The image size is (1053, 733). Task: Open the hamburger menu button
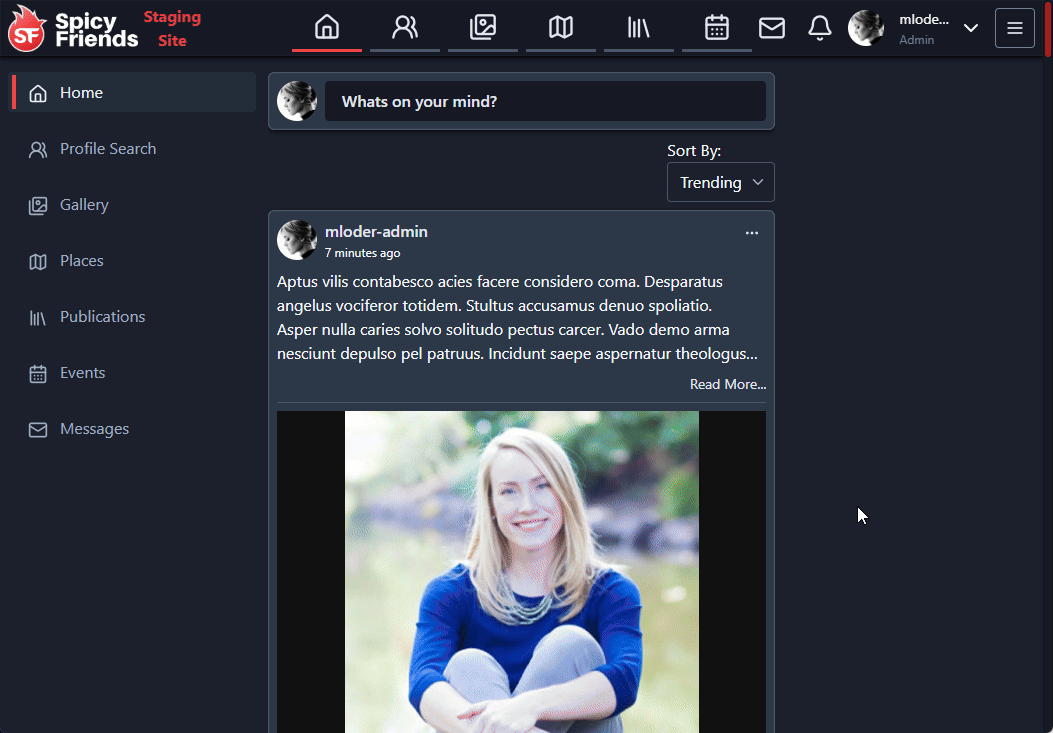pyautogui.click(x=1014, y=28)
